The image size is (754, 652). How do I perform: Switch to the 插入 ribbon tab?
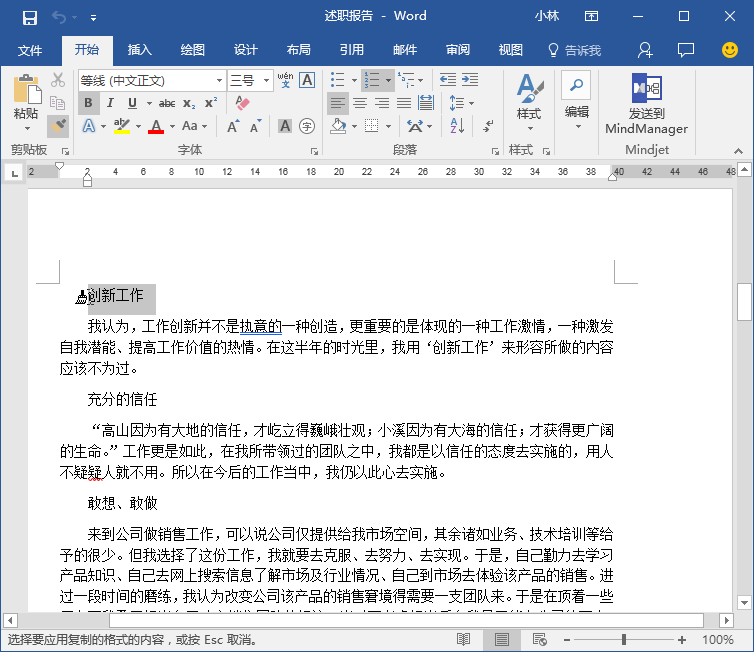[x=139, y=50]
